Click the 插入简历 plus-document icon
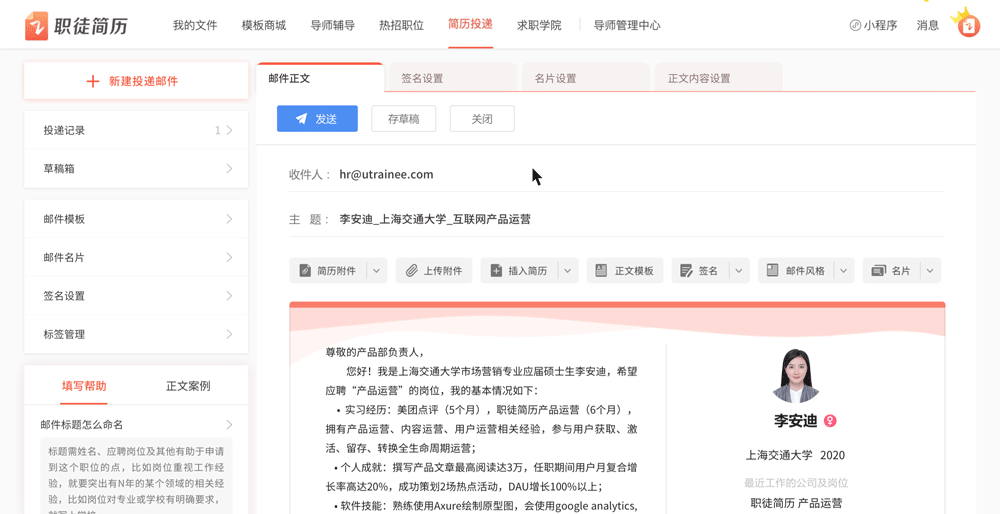The image size is (1000, 514). coord(496,270)
